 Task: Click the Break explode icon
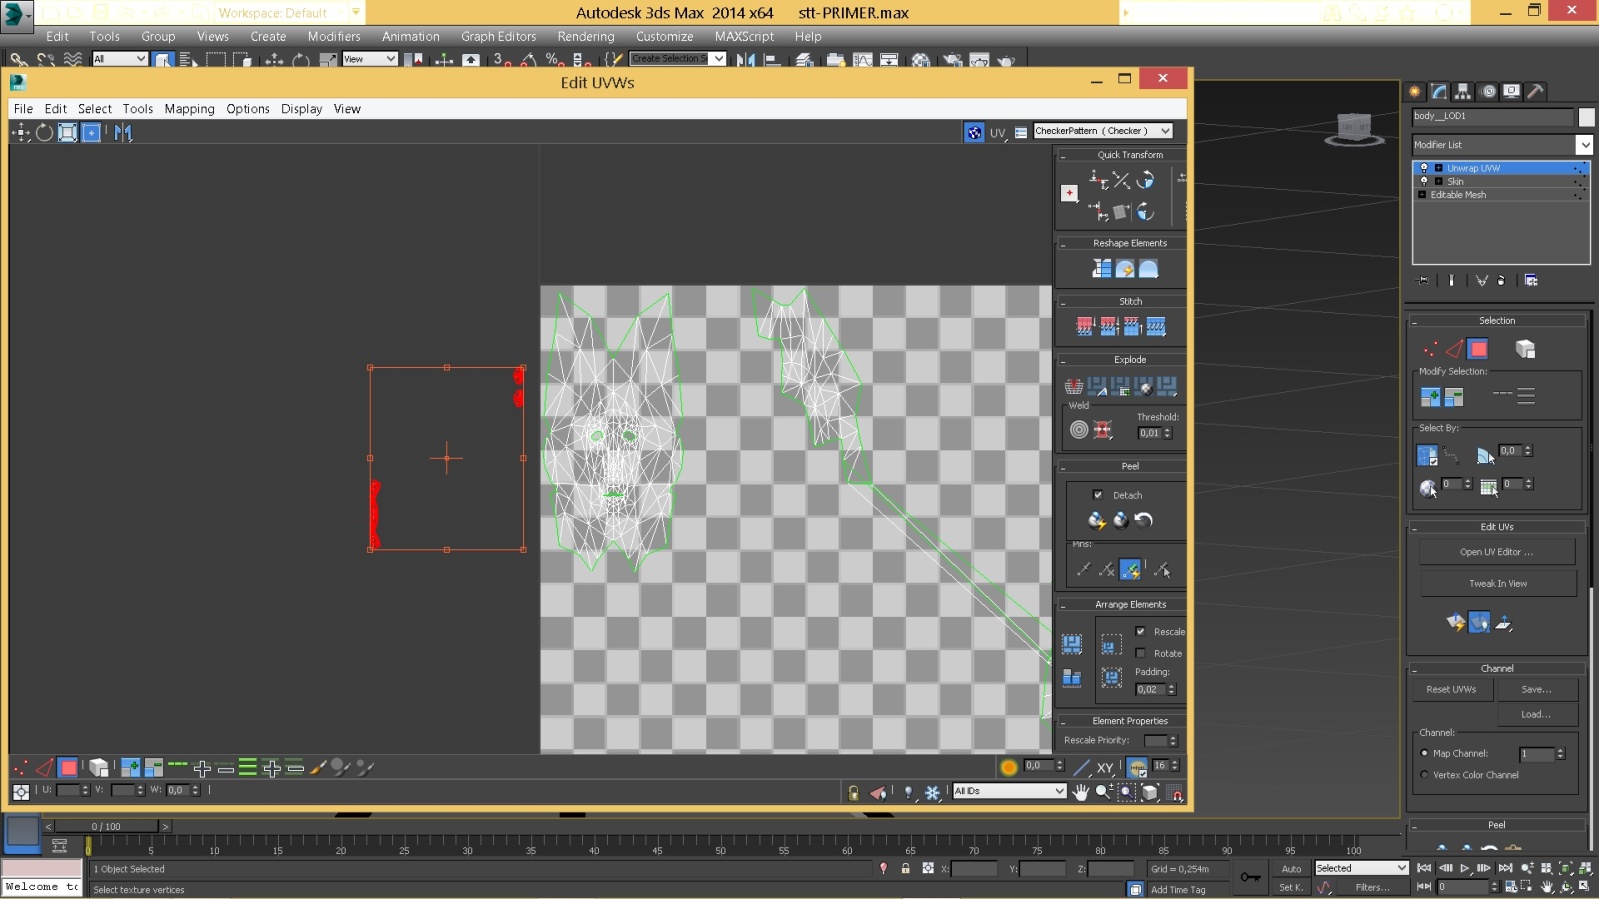1074,386
